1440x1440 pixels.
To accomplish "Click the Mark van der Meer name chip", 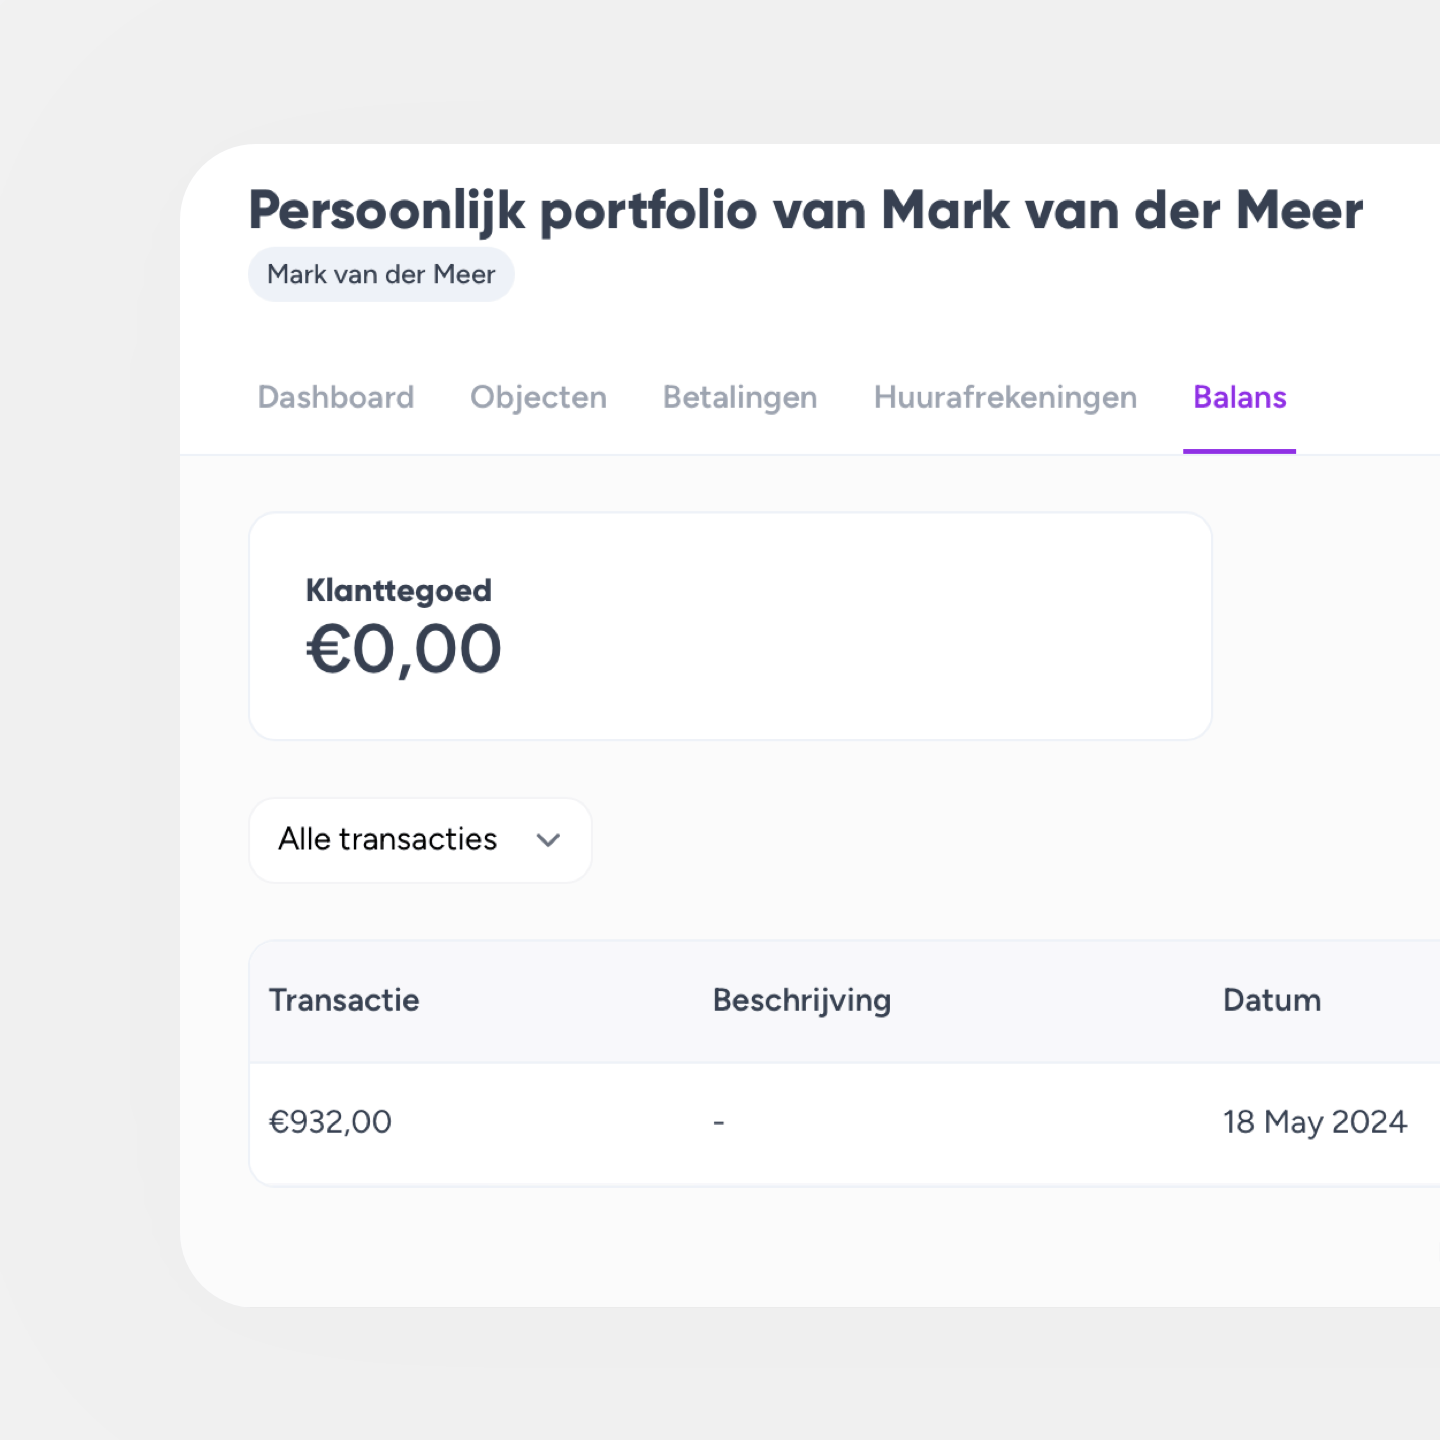I will click(381, 274).
